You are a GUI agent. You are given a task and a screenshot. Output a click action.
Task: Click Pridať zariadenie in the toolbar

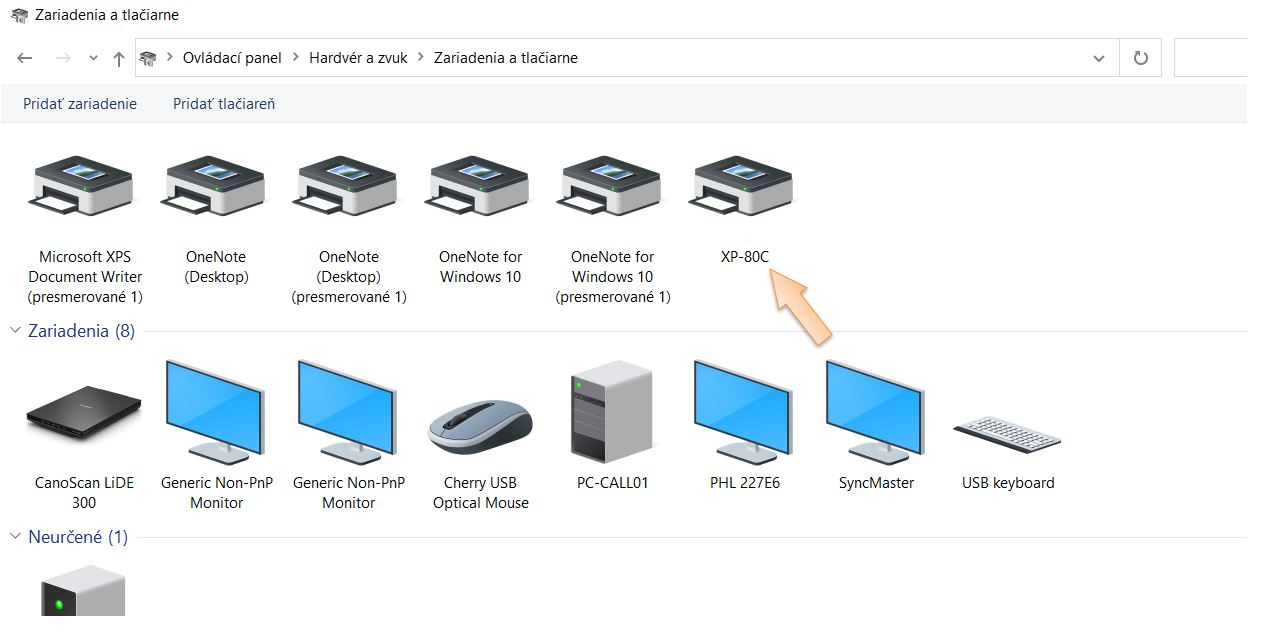tap(80, 104)
